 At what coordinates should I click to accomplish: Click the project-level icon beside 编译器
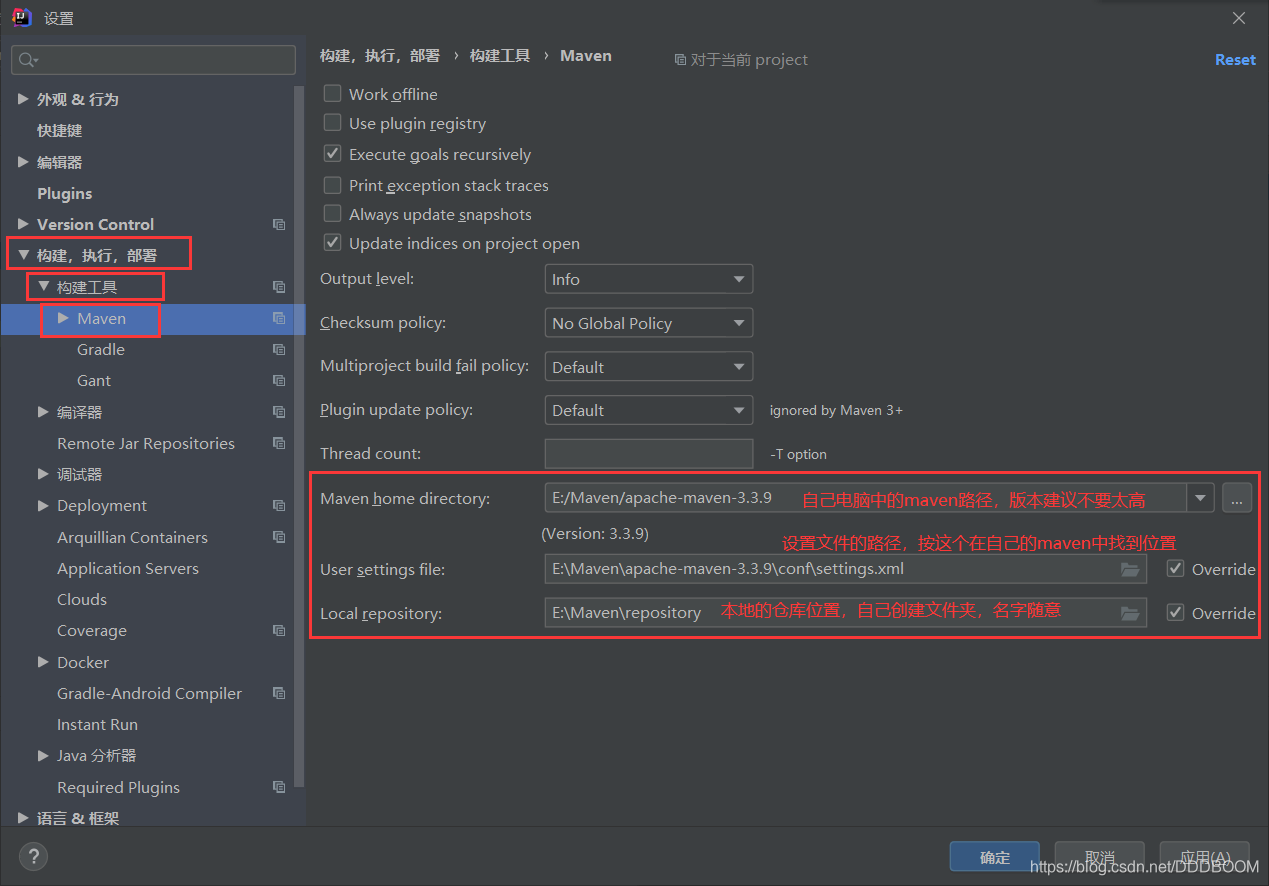279,412
